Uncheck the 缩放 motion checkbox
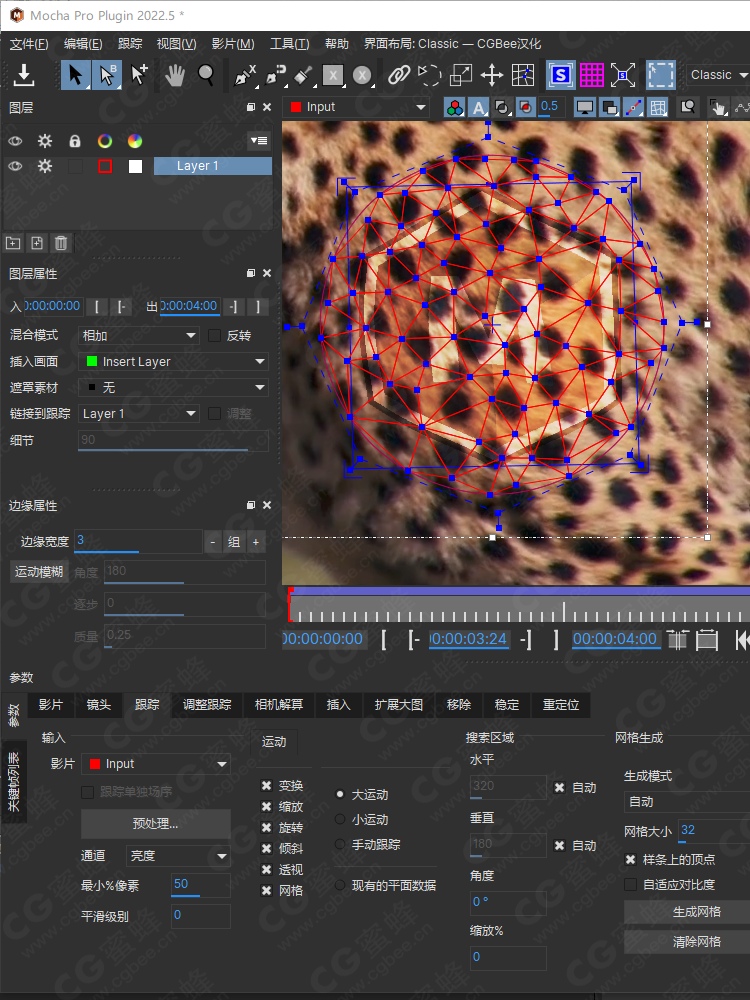The image size is (750, 1000). [267, 807]
